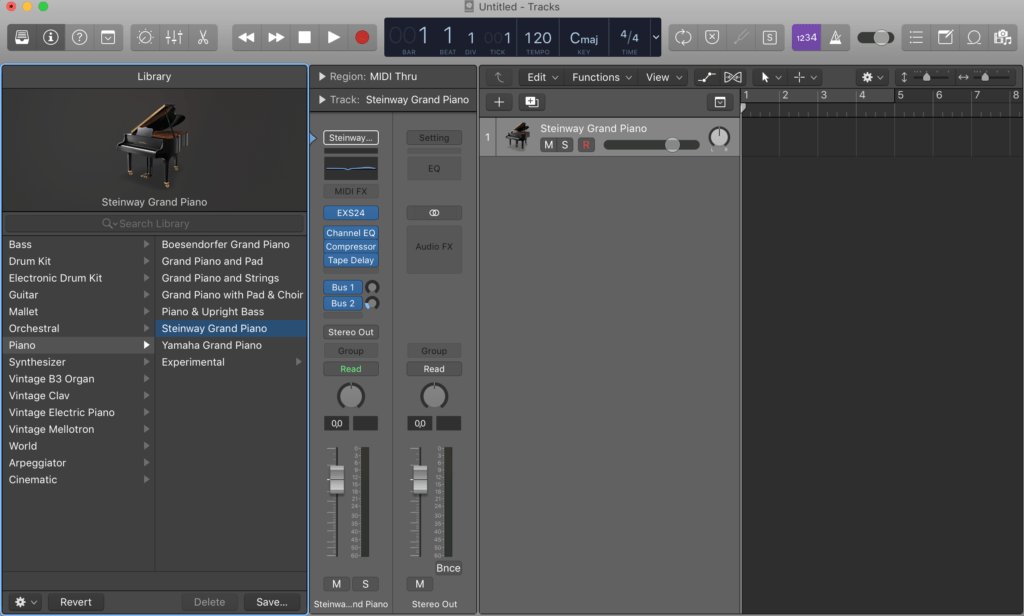Open the Toolbar display button
The image size is (1024, 616).
pos(108,37)
